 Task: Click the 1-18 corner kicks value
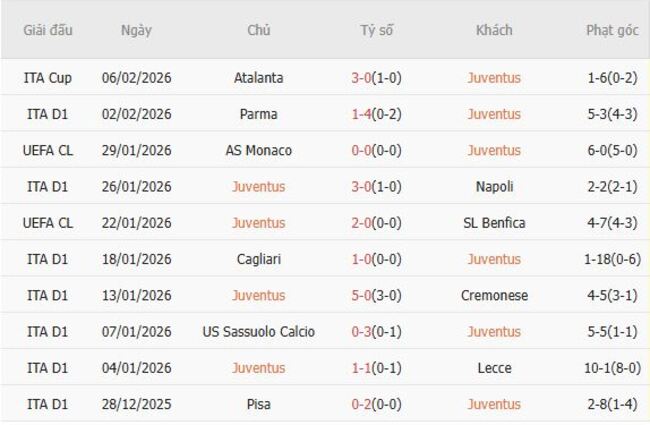coord(597,259)
